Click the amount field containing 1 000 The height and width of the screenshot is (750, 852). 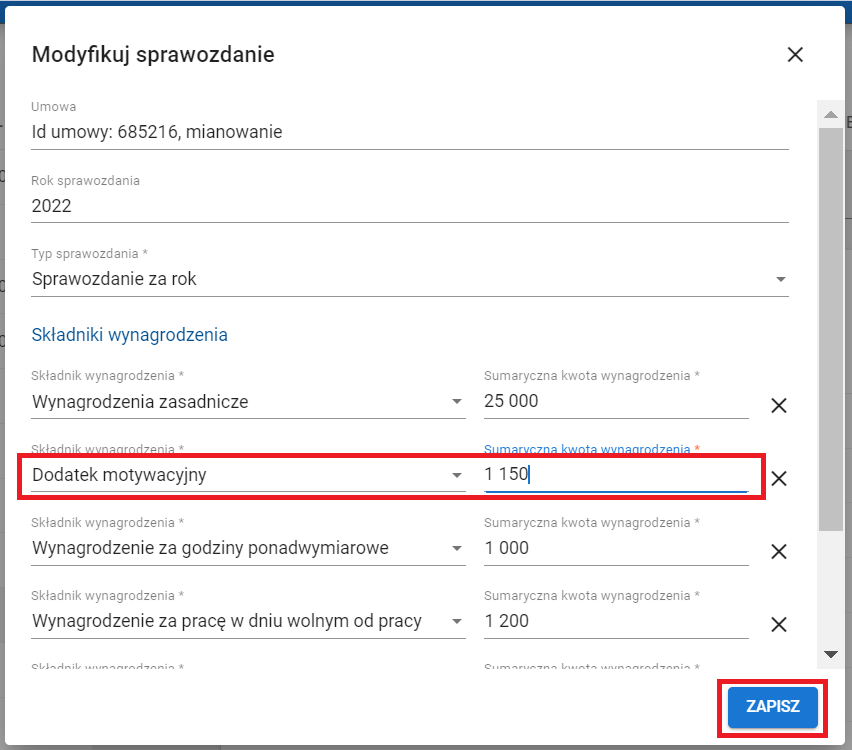coord(615,548)
